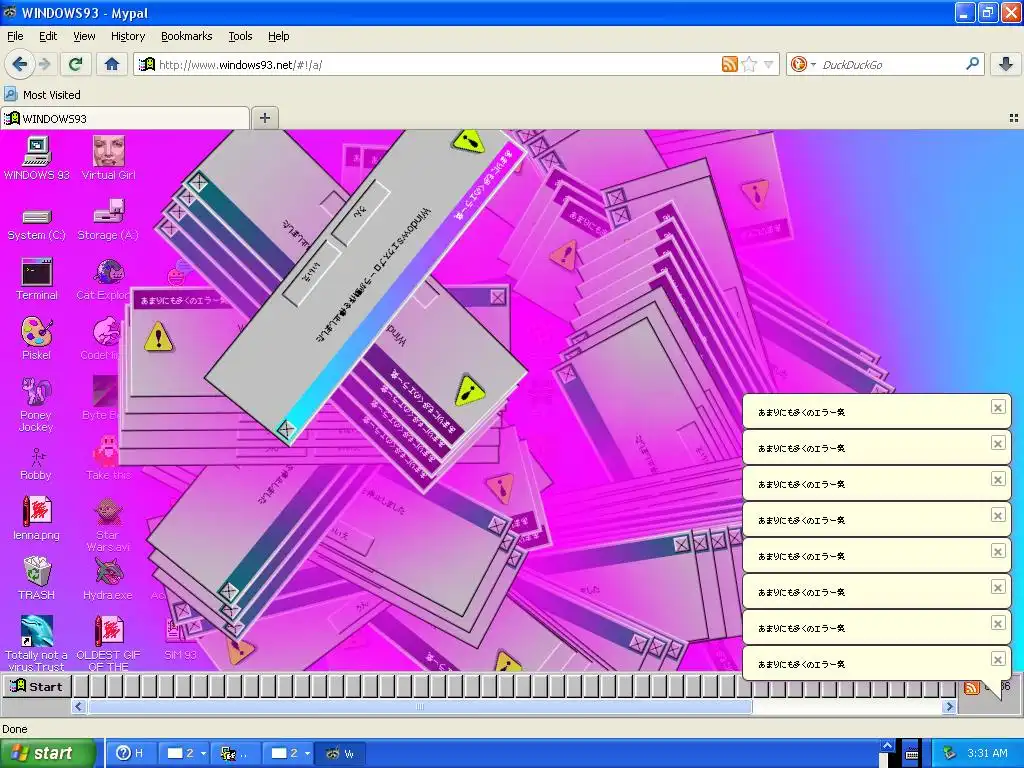Screen dimensions: 1024x768
Task: Open the Piskel paint icon
Action: [x=37, y=338]
